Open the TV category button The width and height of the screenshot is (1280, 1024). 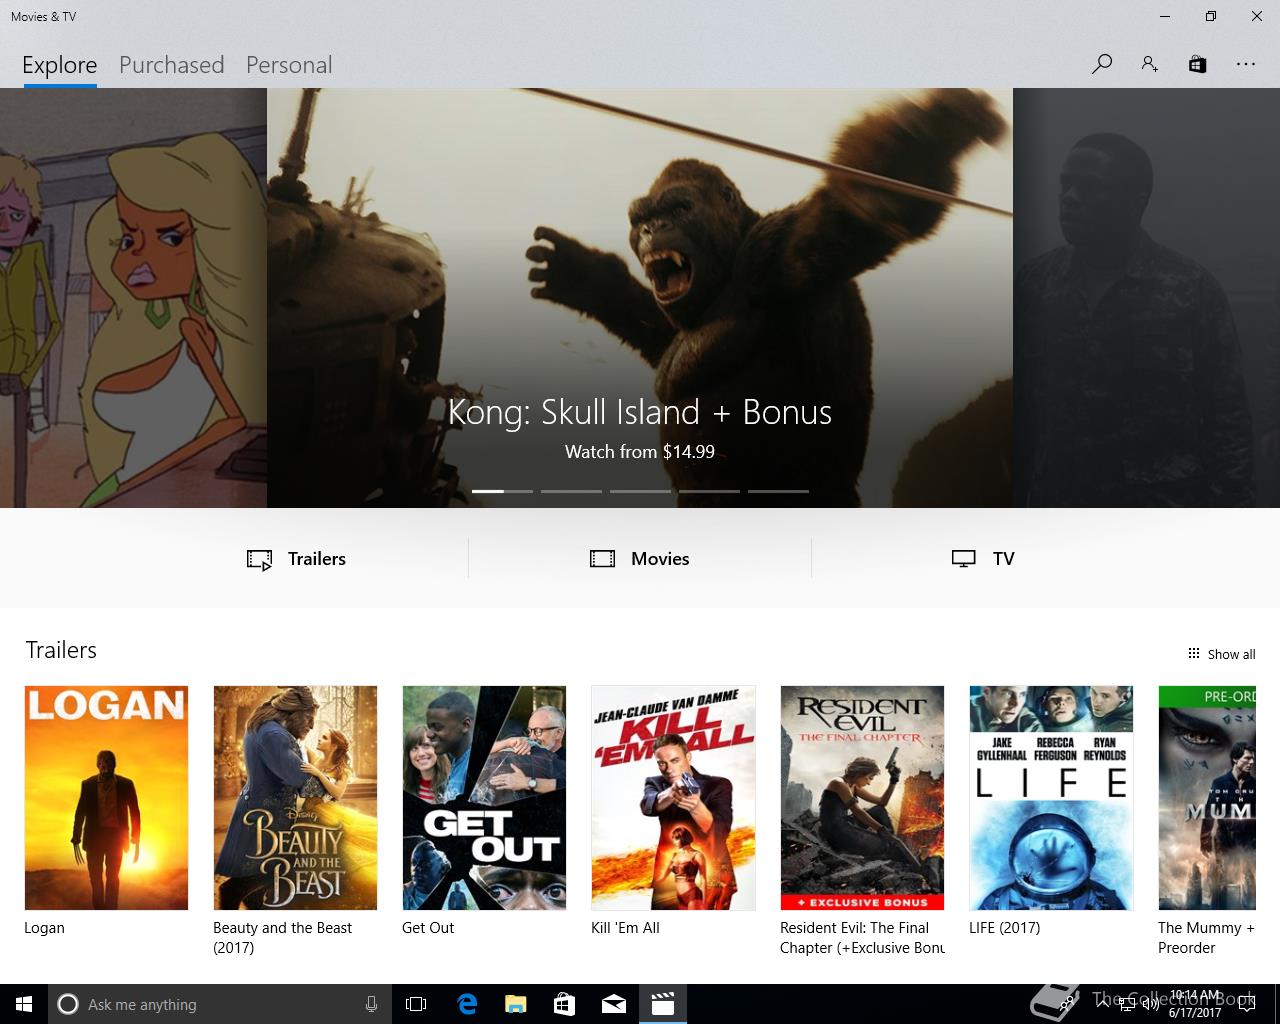coord(983,559)
